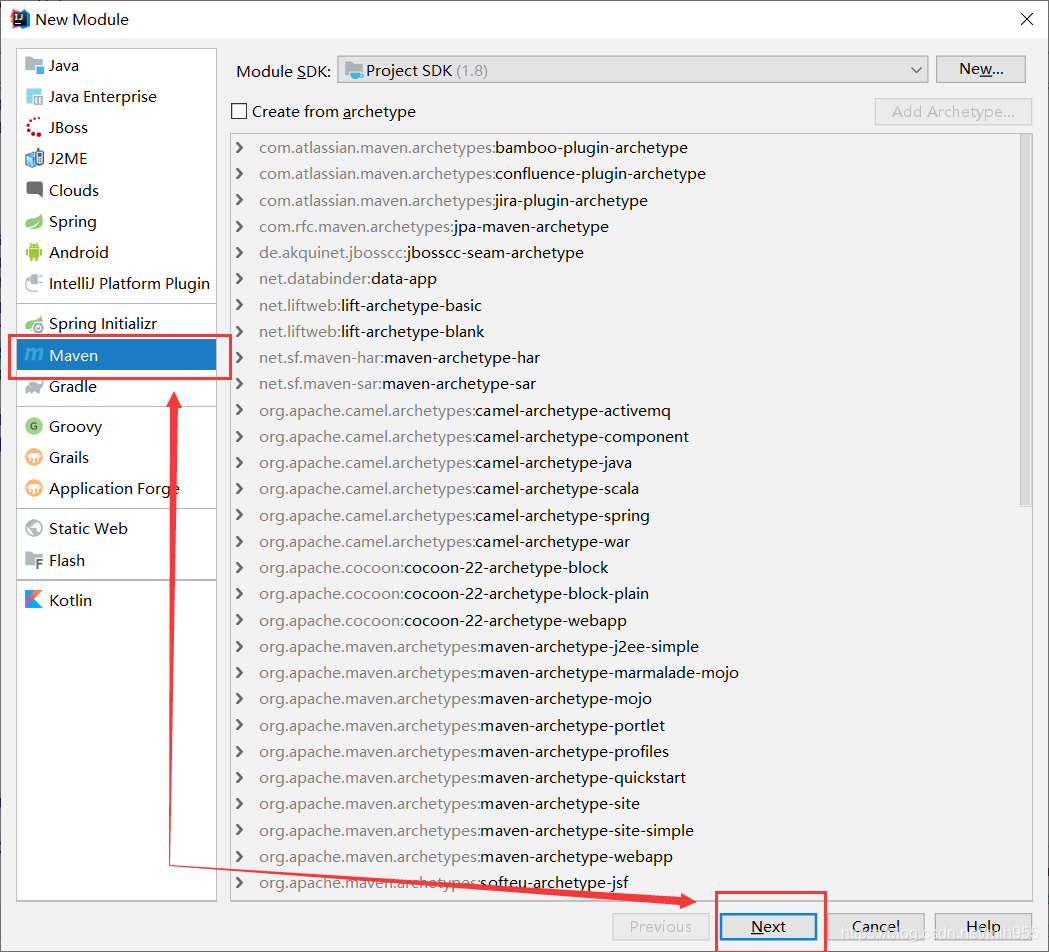This screenshot has width=1049, height=952.
Task: Select maven-archetype-sar row
Action: pos(625,384)
